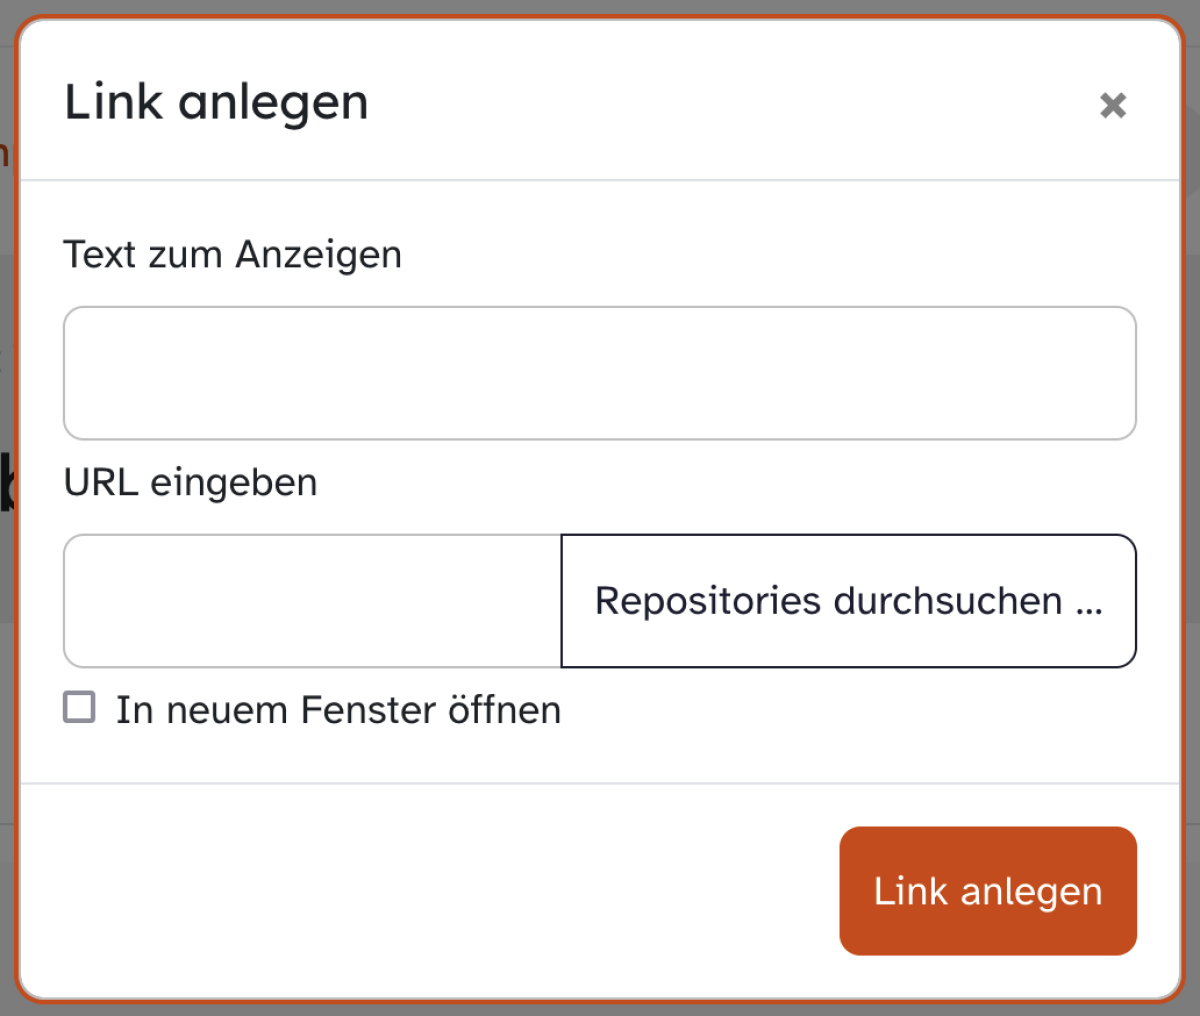The height and width of the screenshot is (1016, 1200).
Task: Click the In neuem Fenster öffnen label
Action: click(x=338, y=710)
